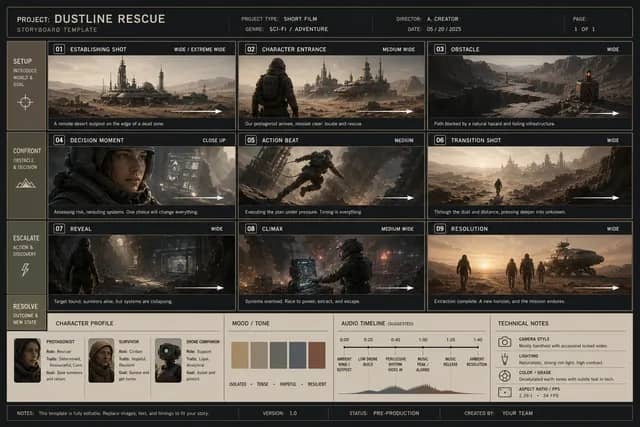Pick the tan mood swatch
The height and width of the screenshot is (427, 640).
click(x=240, y=355)
